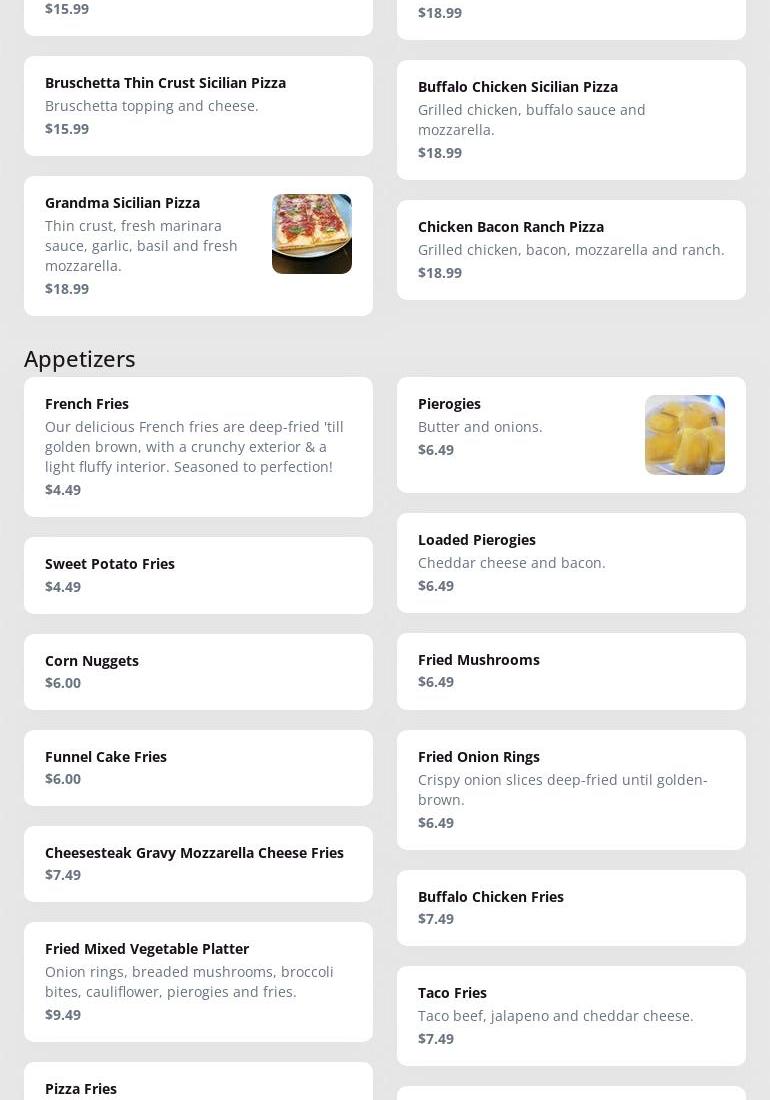Choose the Corn Nuggets item
The image size is (770, 1100).
pos(198,672)
